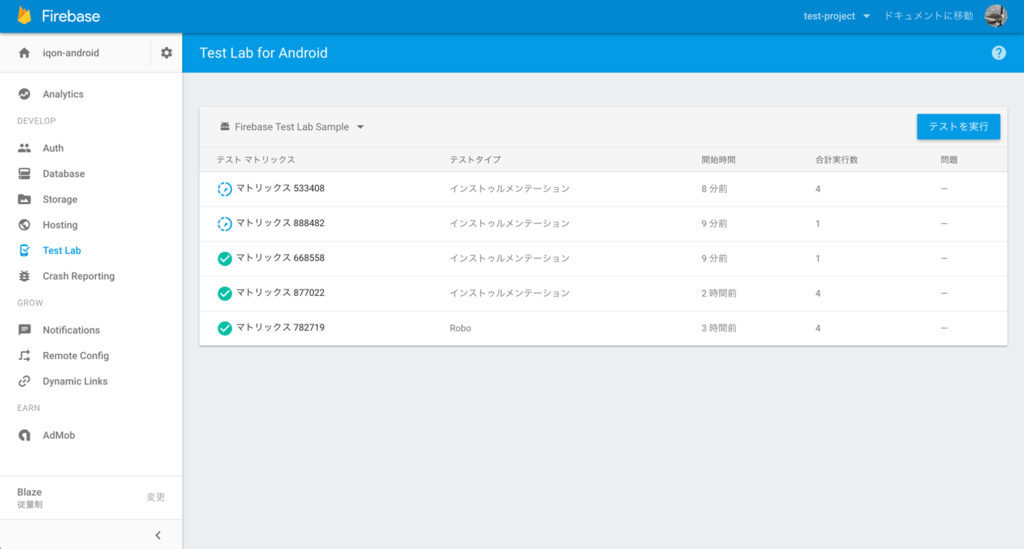Collapse the sidebar with chevron arrow

tap(158, 535)
